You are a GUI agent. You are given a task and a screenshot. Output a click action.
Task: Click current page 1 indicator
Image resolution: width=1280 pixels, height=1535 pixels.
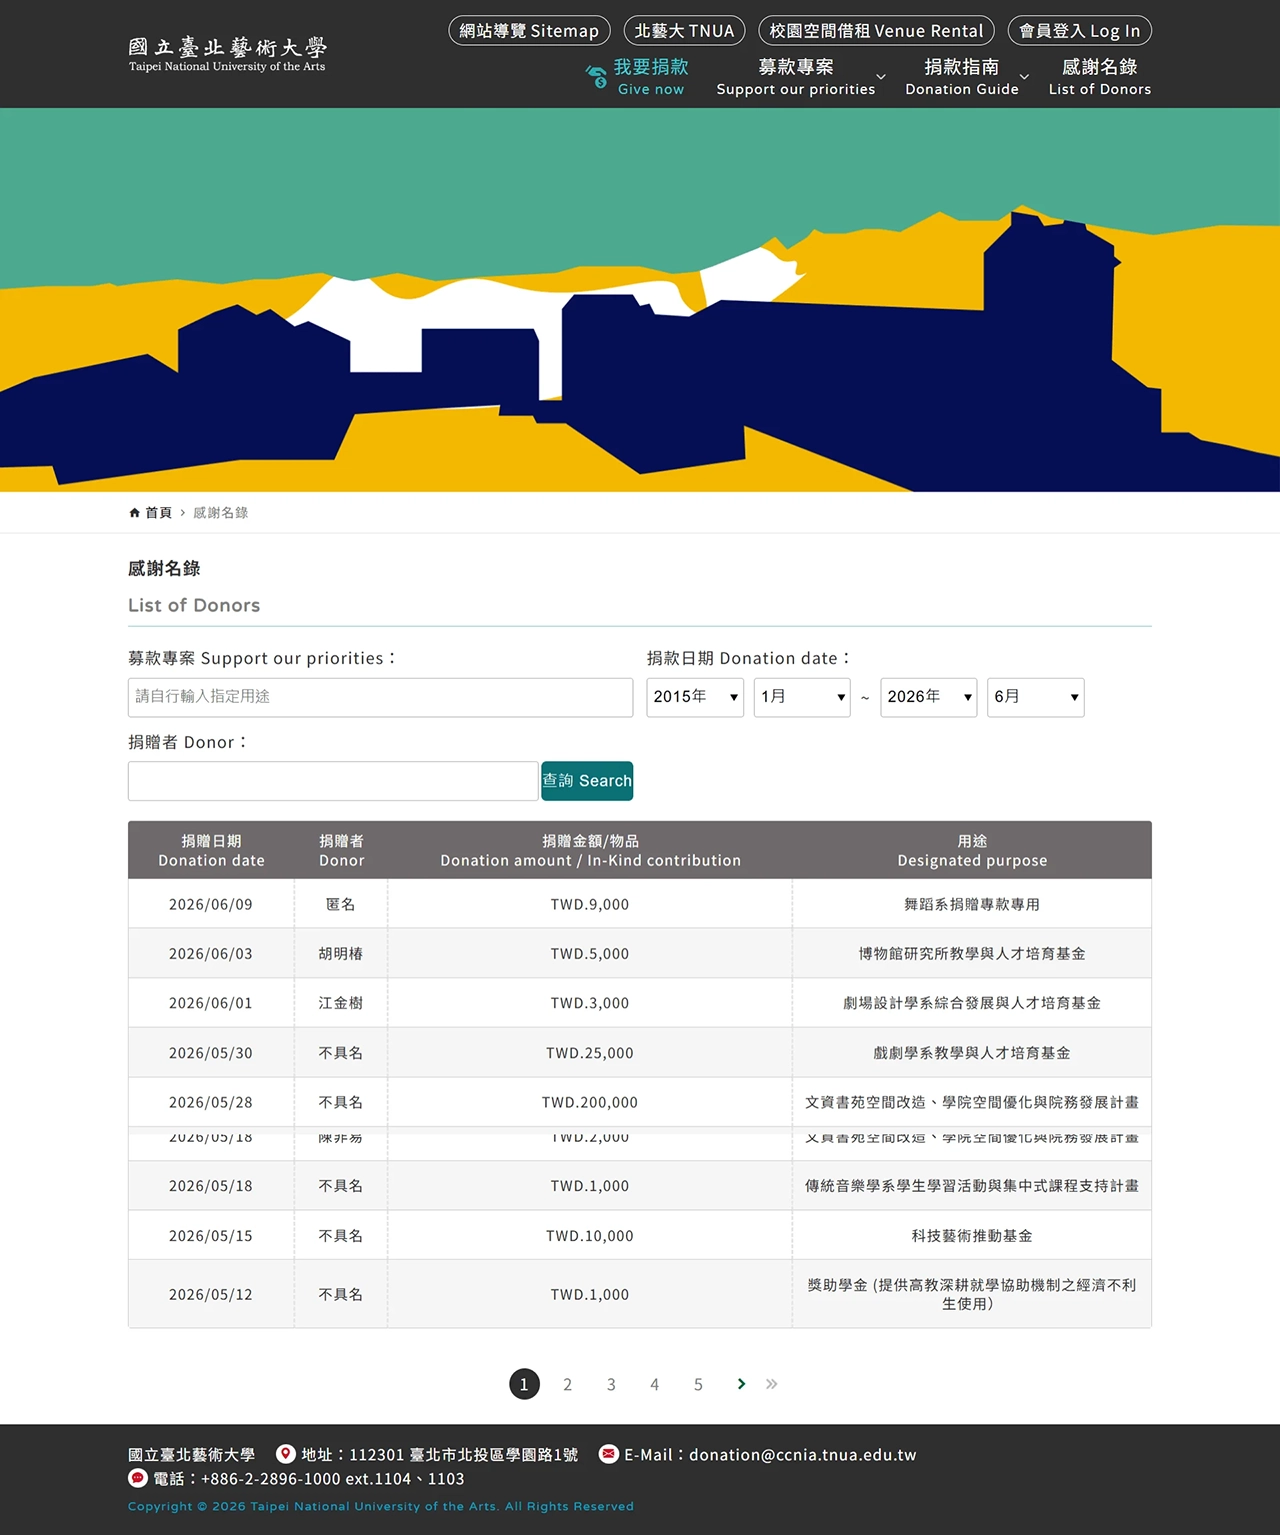tap(524, 1384)
